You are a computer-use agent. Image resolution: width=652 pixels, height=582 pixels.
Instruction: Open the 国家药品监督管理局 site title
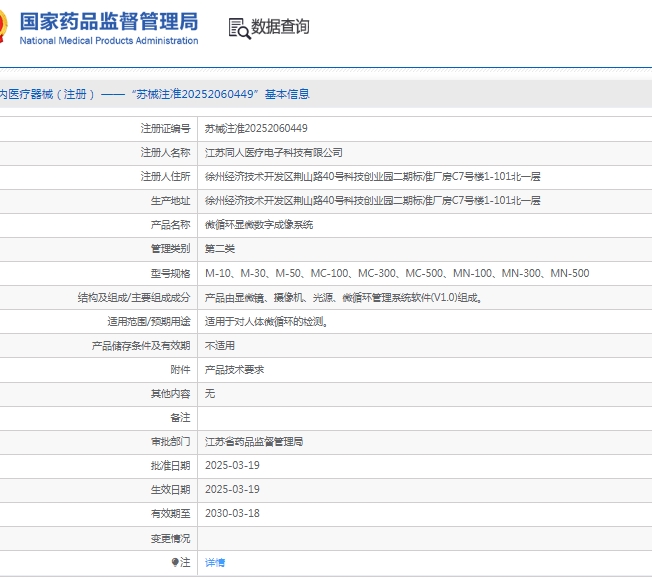click(109, 22)
